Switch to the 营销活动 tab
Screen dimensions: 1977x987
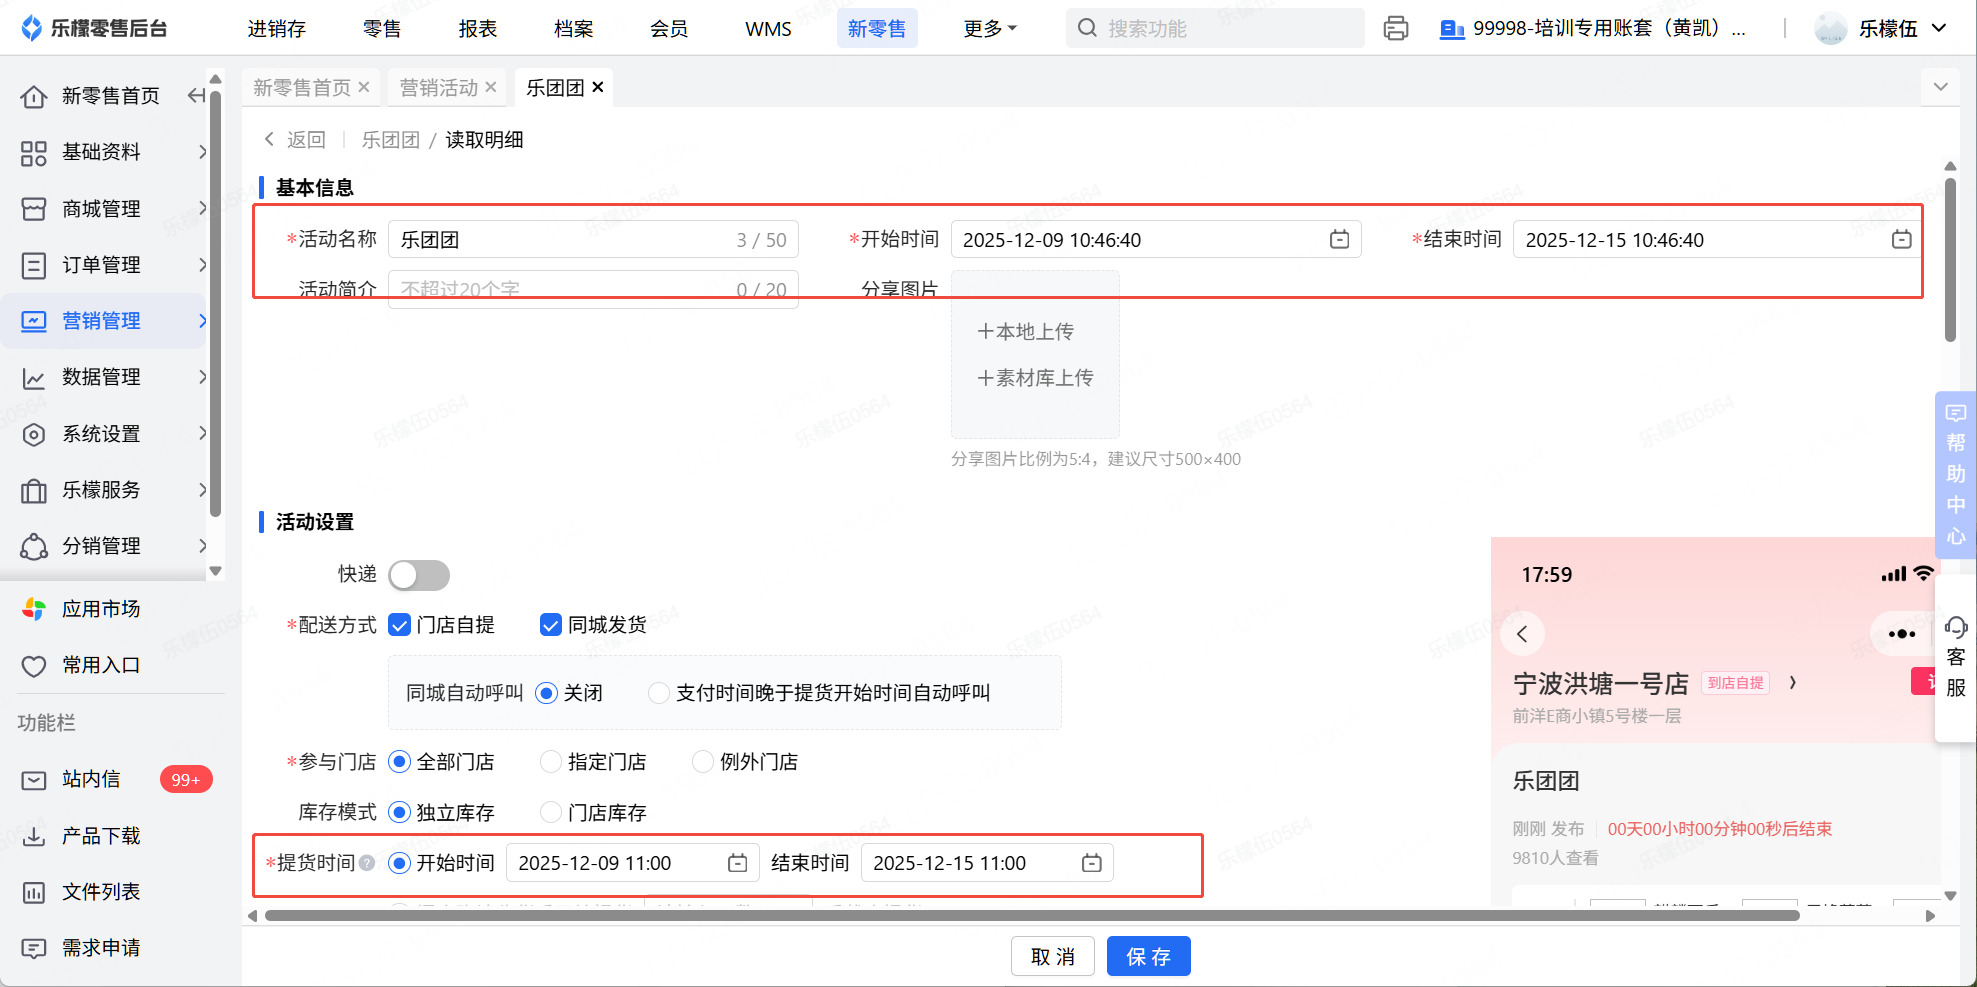(x=438, y=88)
